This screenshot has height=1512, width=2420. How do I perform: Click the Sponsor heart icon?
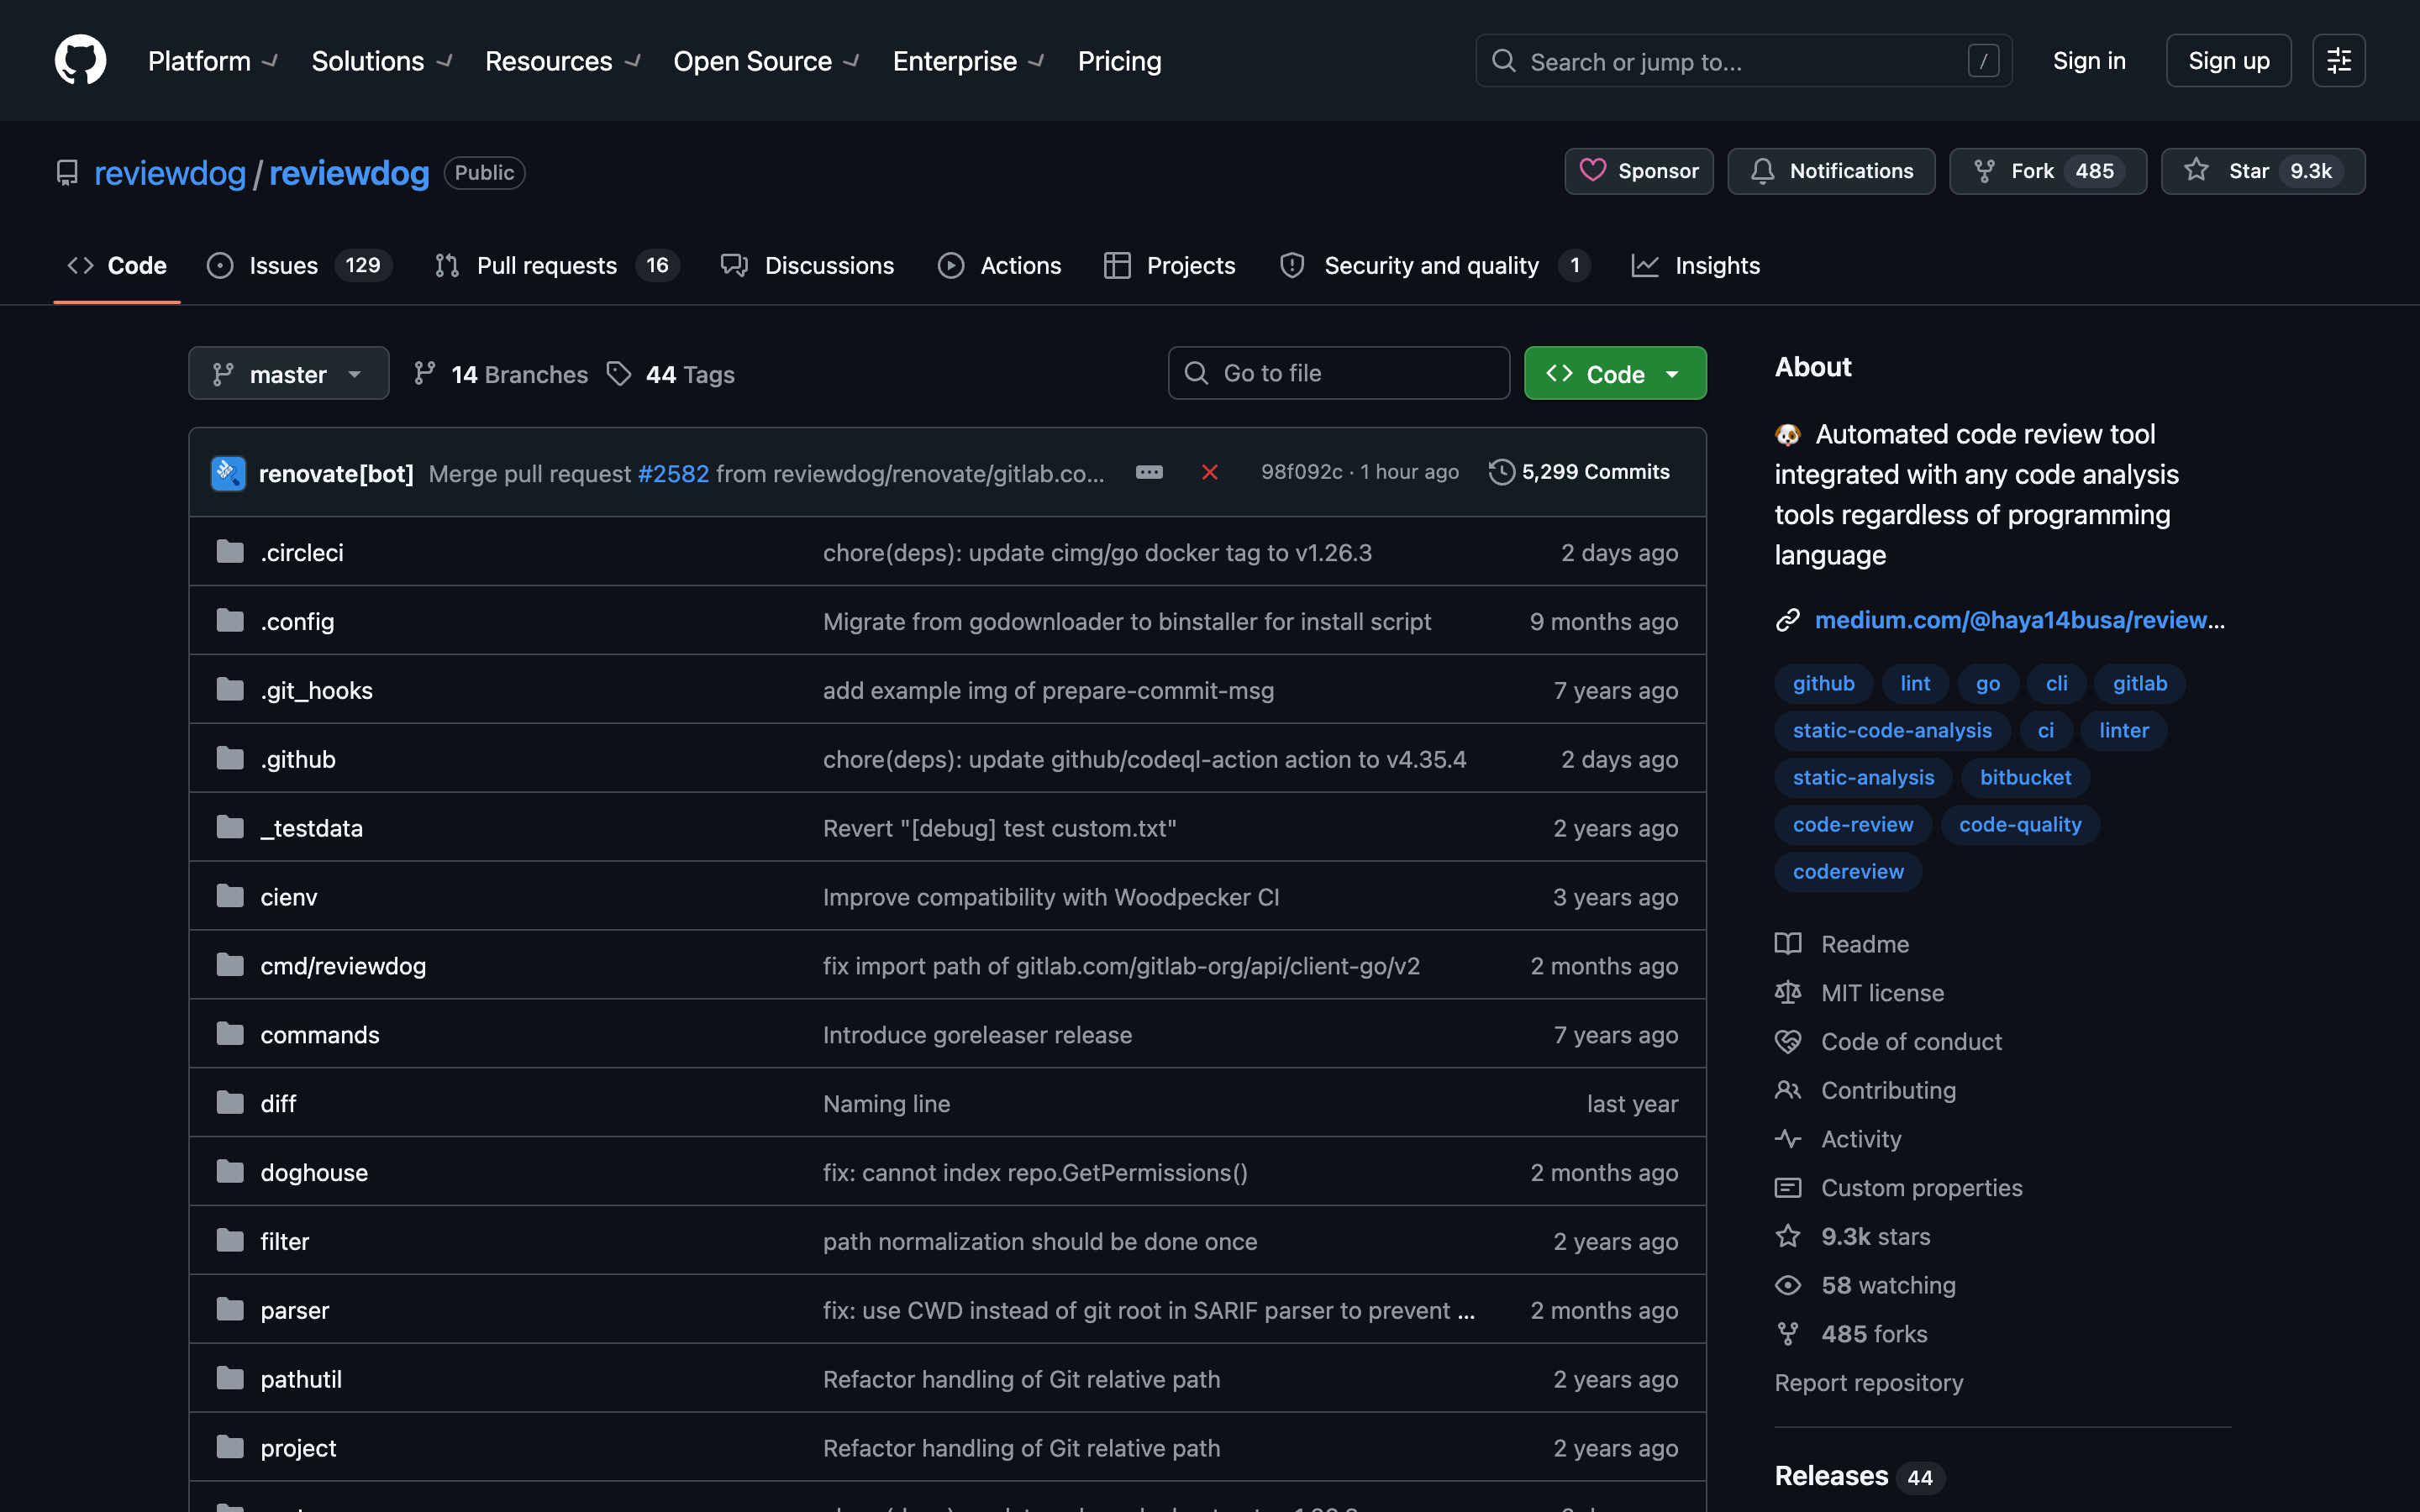tap(1593, 171)
